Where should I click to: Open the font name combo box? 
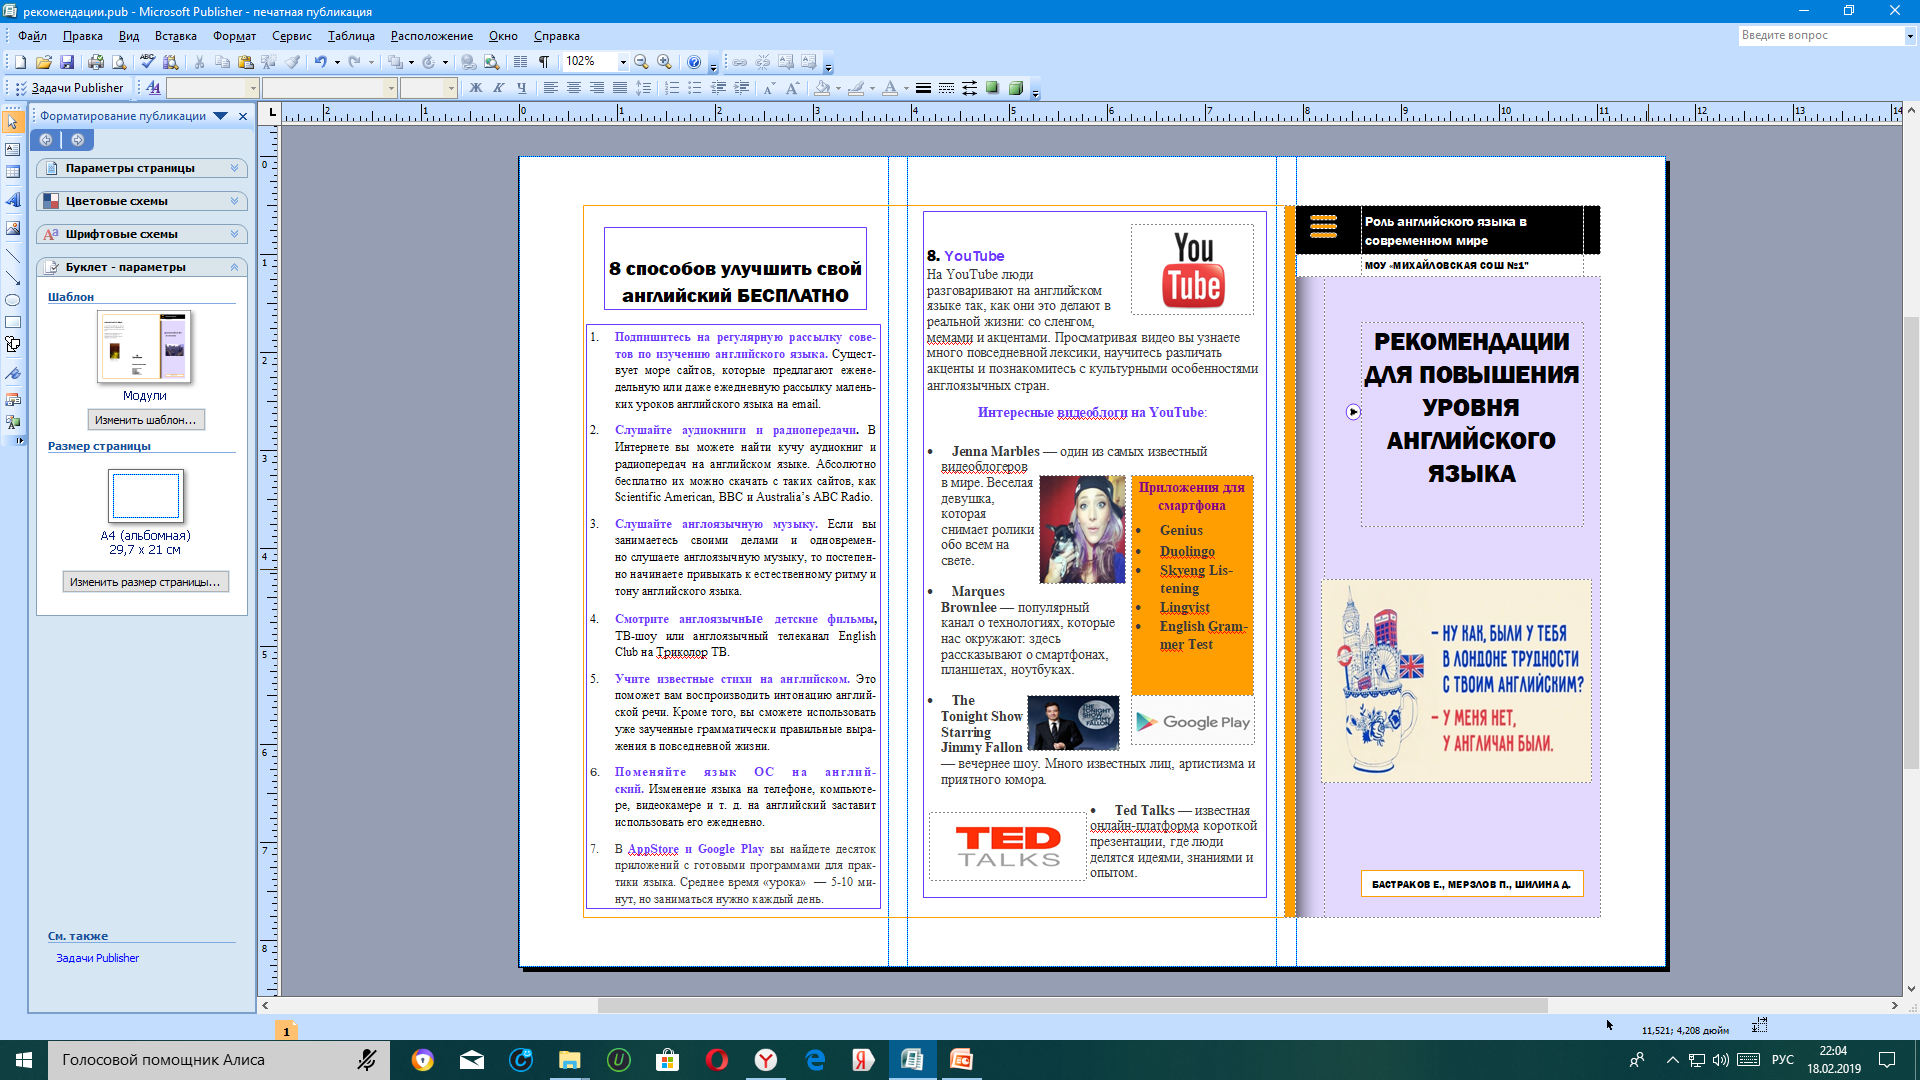coord(329,88)
